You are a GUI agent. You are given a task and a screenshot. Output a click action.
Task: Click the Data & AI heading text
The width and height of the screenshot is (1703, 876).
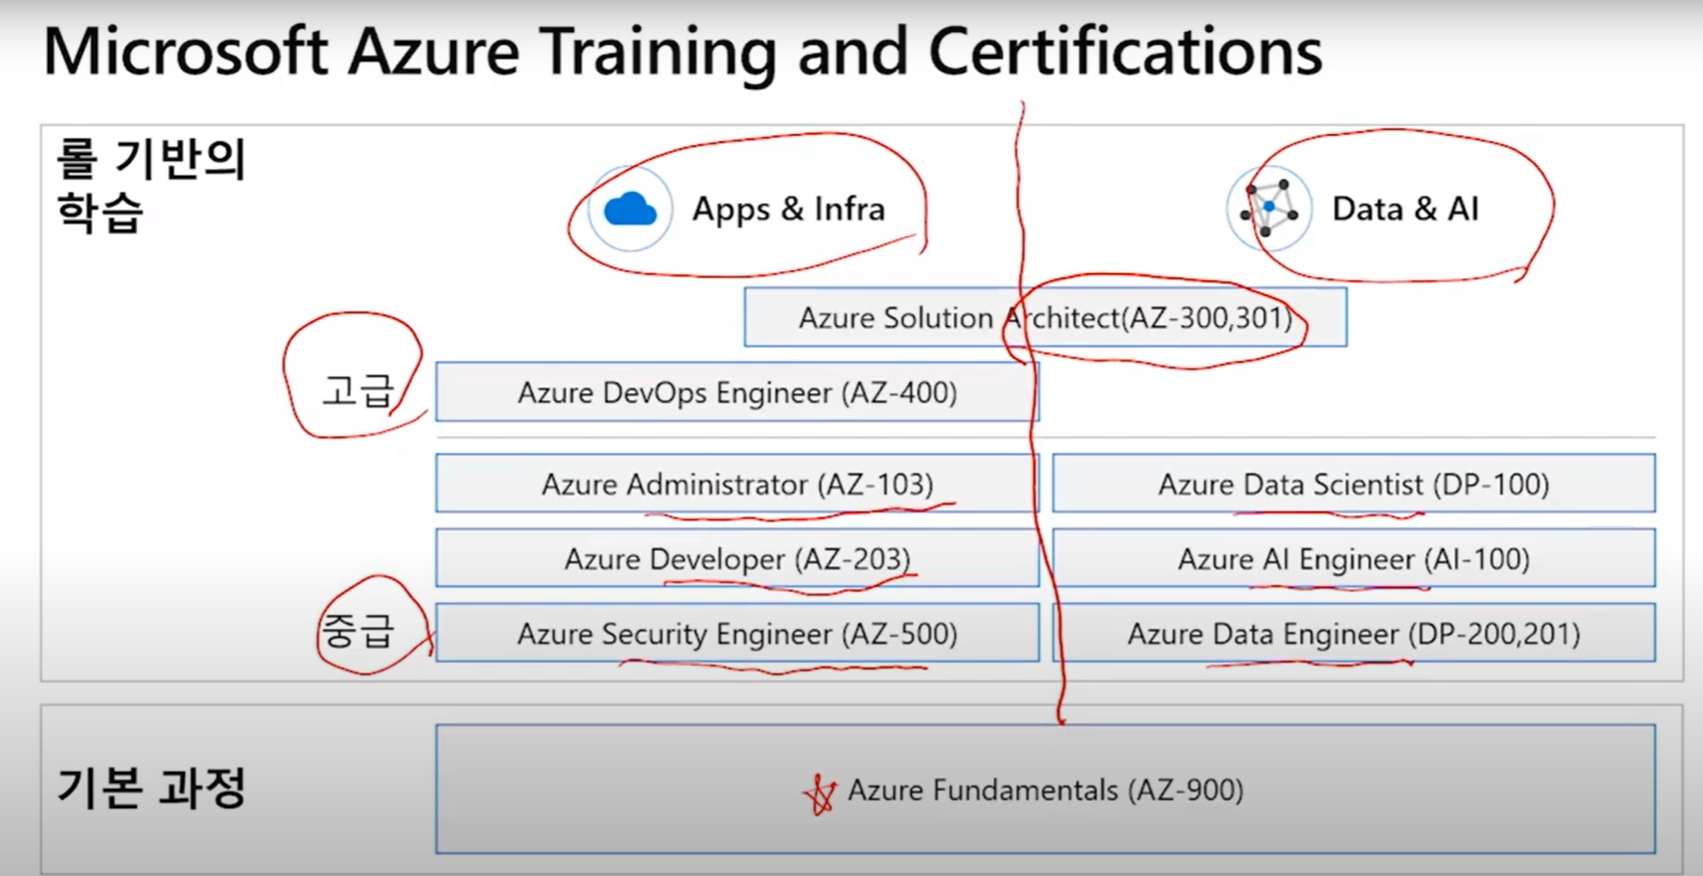(x=1405, y=208)
